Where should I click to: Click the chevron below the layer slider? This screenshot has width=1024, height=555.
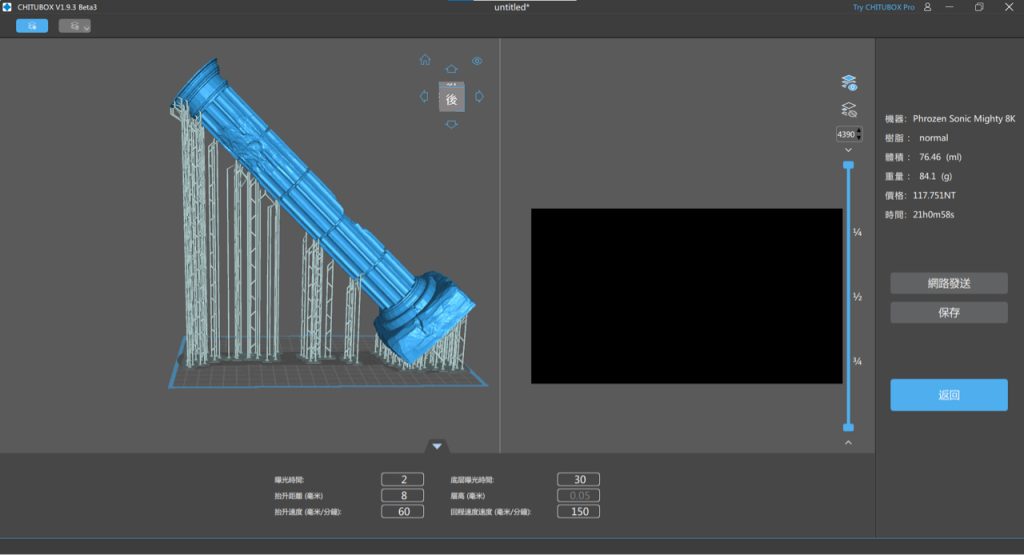coord(848,442)
